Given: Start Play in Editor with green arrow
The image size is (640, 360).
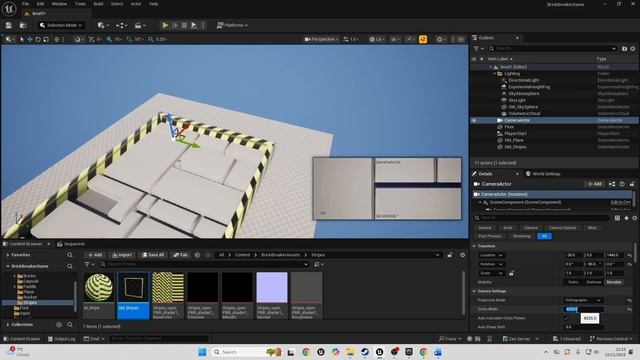Looking at the screenshot, I should tap(165, 25).
